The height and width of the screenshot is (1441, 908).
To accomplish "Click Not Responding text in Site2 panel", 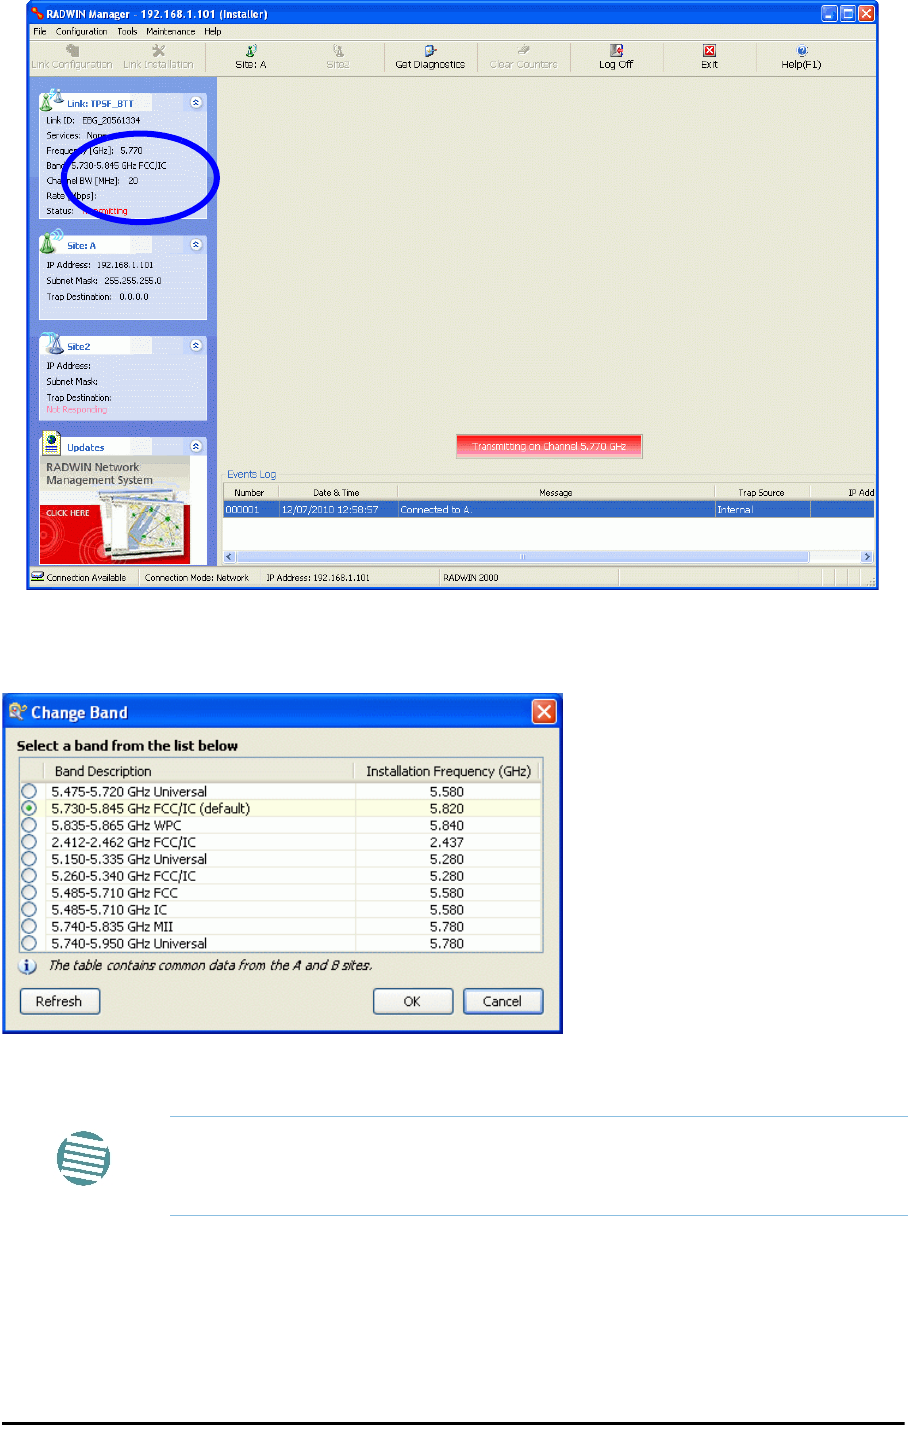I will [x=77, y=410].
